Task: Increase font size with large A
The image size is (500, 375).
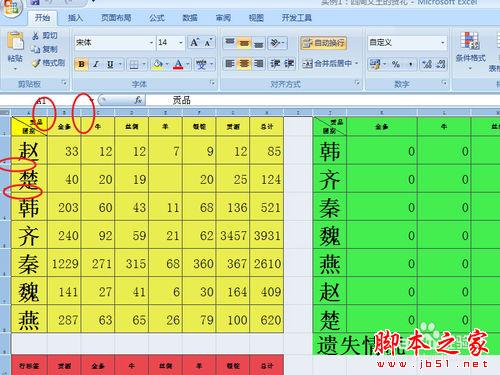Action: (195, 43)
